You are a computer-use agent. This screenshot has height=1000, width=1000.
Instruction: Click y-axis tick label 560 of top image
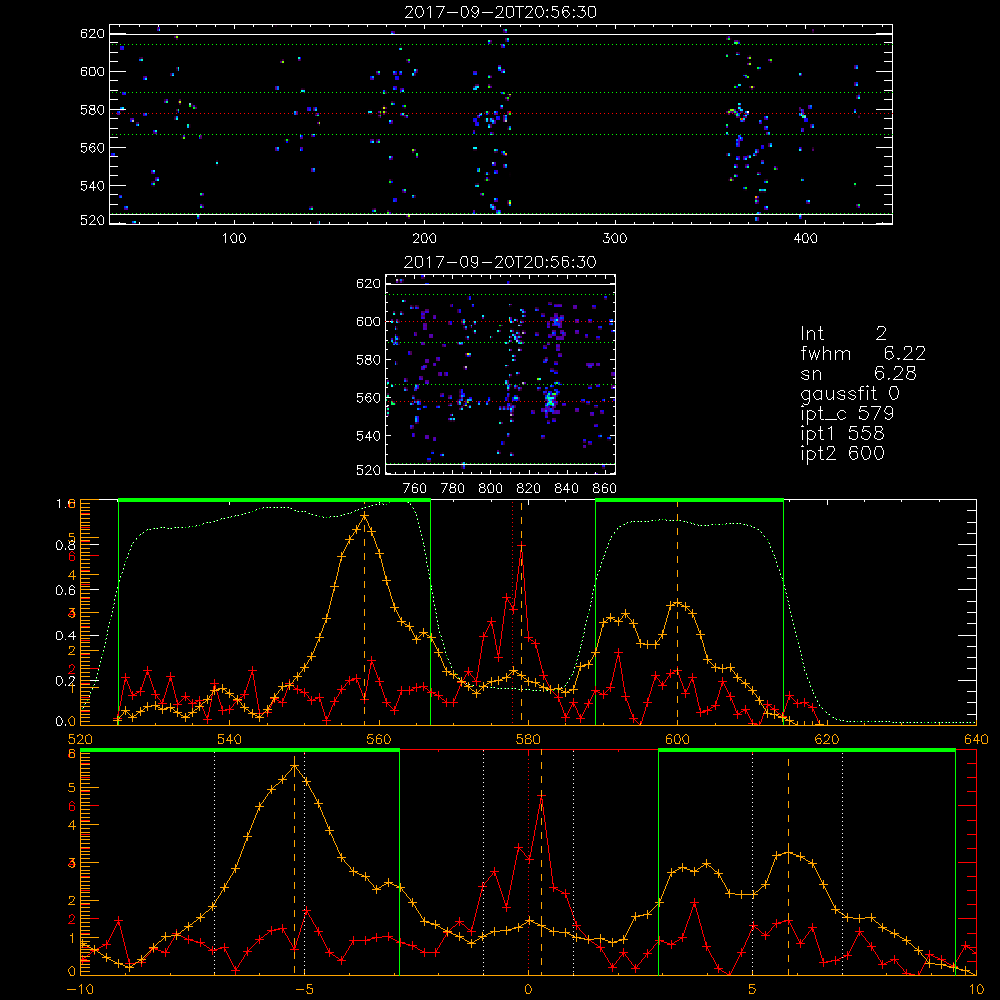92,147
